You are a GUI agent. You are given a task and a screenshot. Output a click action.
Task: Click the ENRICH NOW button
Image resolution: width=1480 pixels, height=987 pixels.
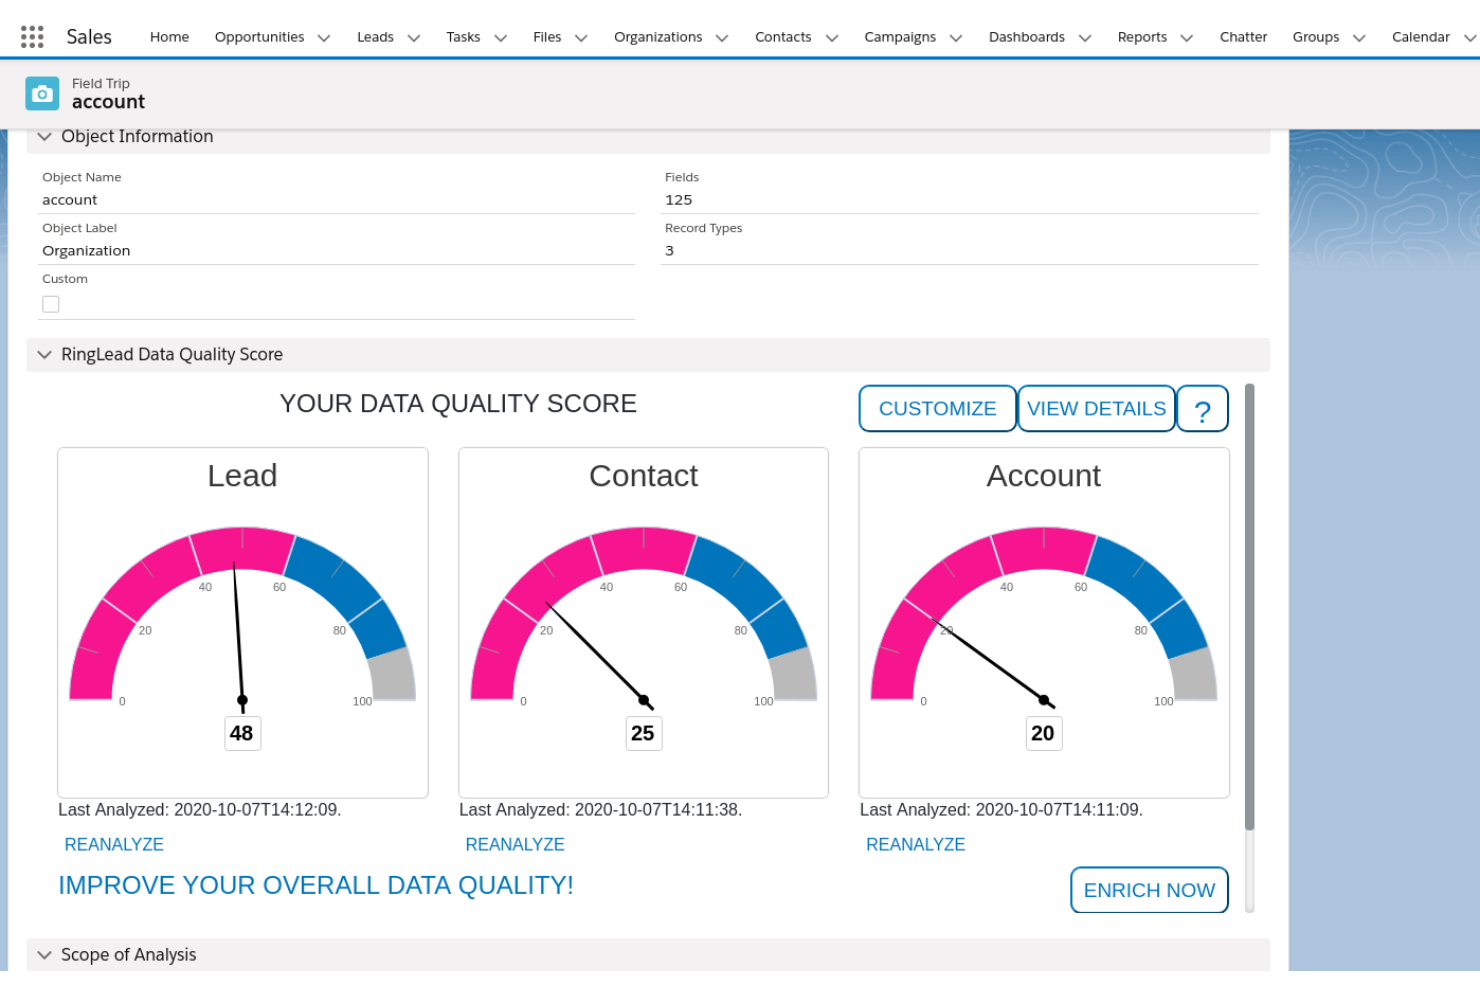pos(1149,890)
